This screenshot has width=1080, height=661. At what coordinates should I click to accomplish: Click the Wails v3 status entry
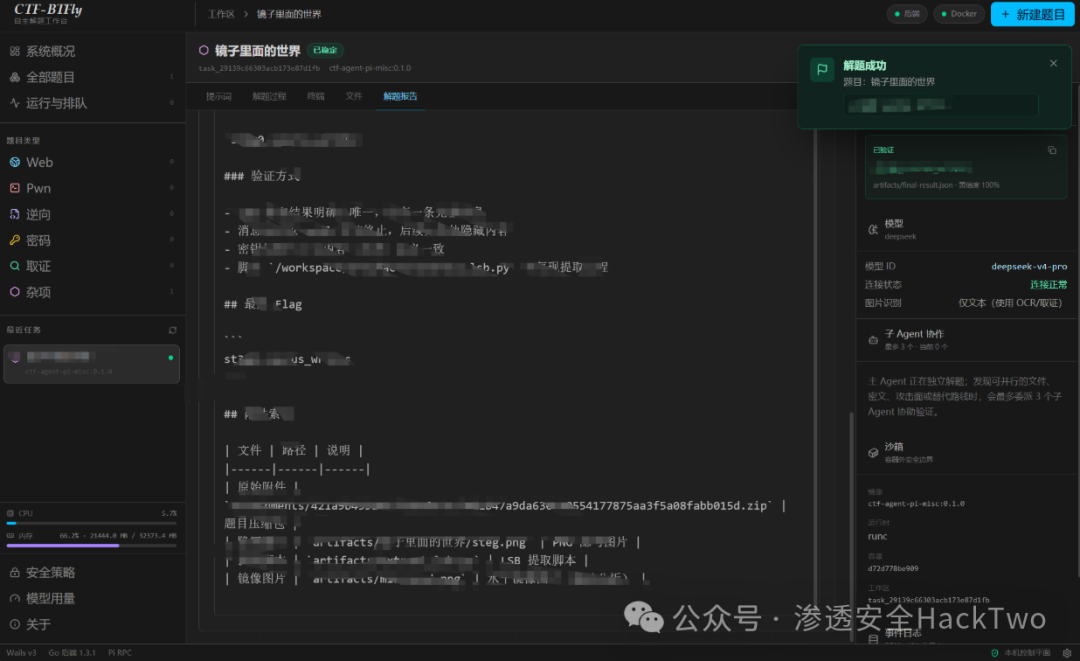click(x=21, y=653)
